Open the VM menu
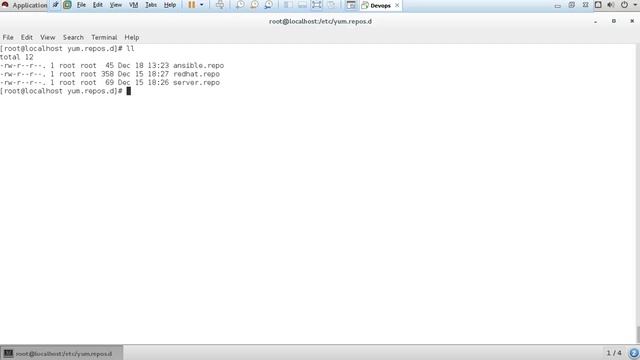 [x=133, y=5]
